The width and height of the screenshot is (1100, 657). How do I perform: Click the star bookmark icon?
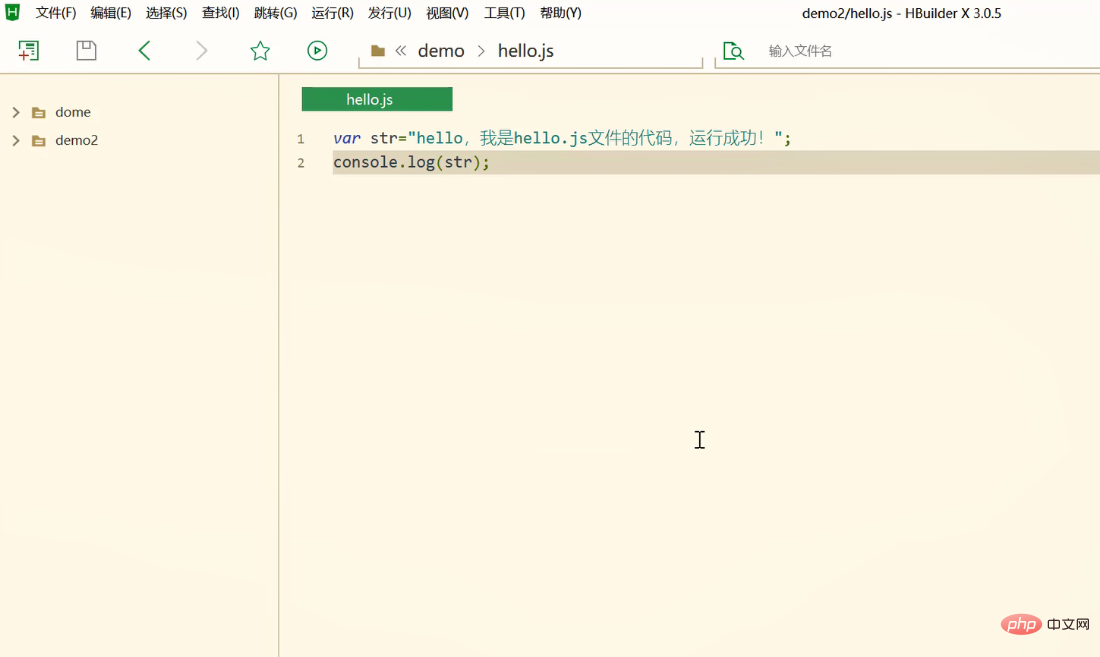(x=260, y=50)
